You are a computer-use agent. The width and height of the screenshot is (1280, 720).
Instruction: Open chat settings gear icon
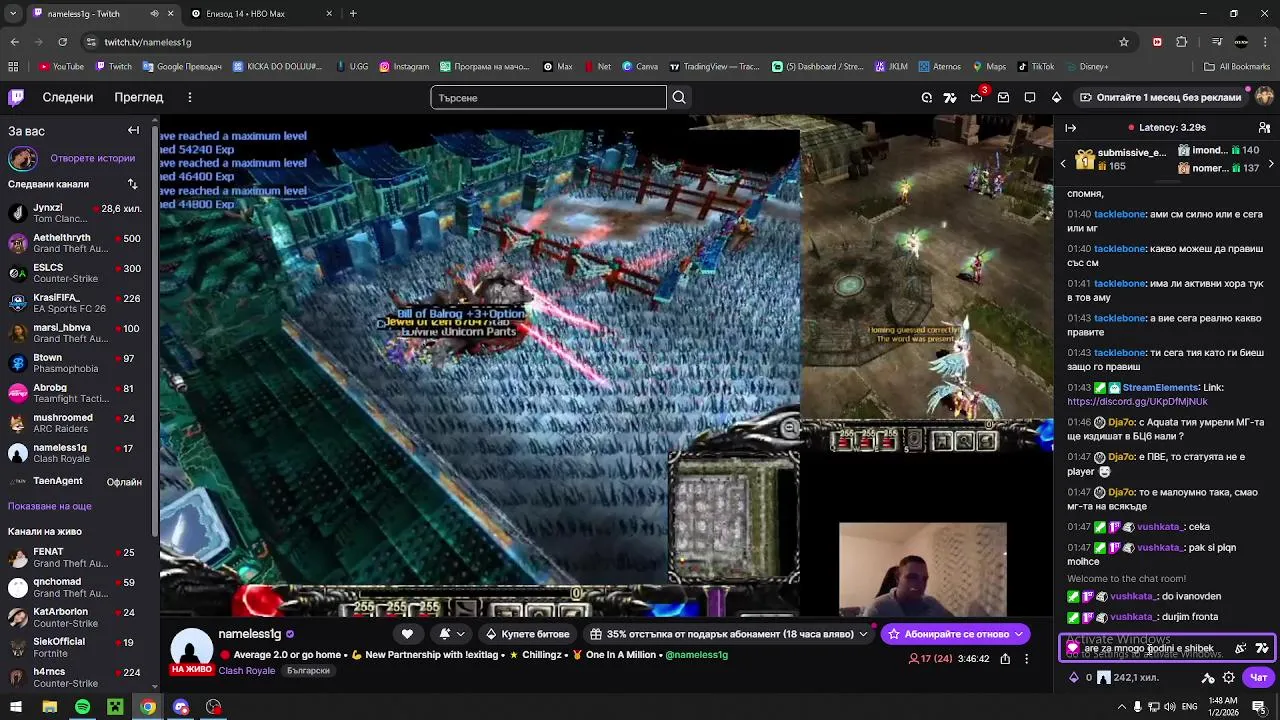point(1229,677)
